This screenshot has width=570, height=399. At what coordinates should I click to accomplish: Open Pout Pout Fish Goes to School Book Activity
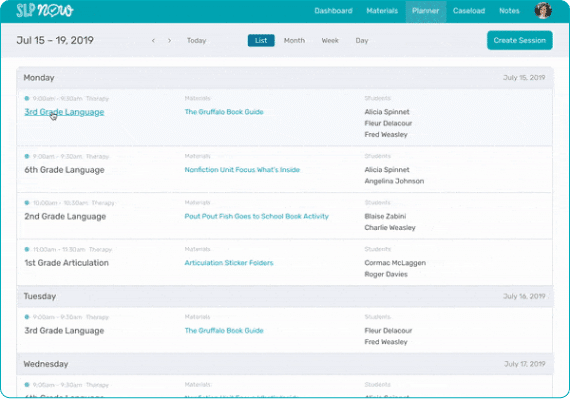tap(256, 216)
